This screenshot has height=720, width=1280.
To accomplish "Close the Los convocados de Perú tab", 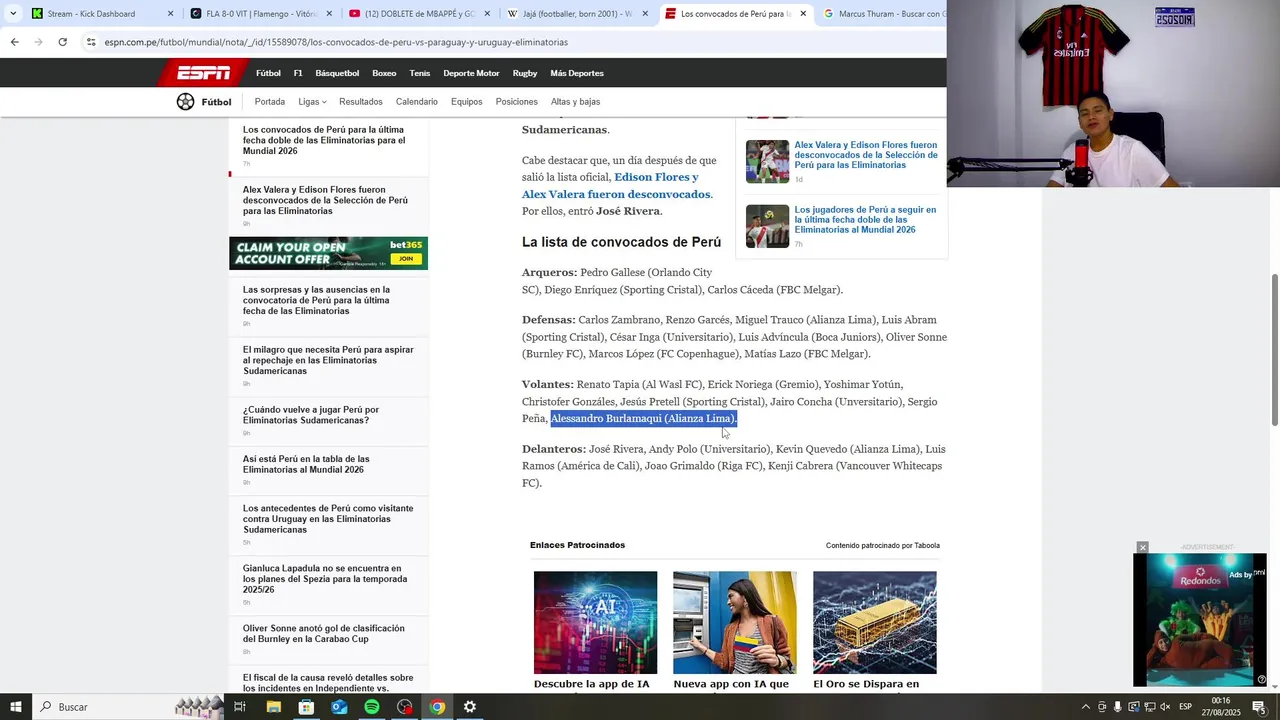I will pyautogui.click(x=803, y=14).
